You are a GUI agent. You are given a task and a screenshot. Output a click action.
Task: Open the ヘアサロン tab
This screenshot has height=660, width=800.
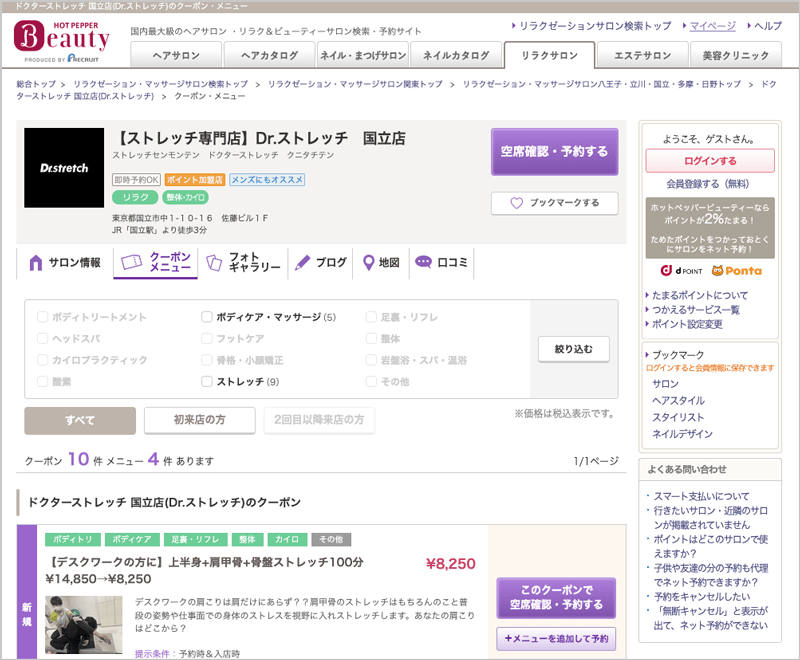176,55
